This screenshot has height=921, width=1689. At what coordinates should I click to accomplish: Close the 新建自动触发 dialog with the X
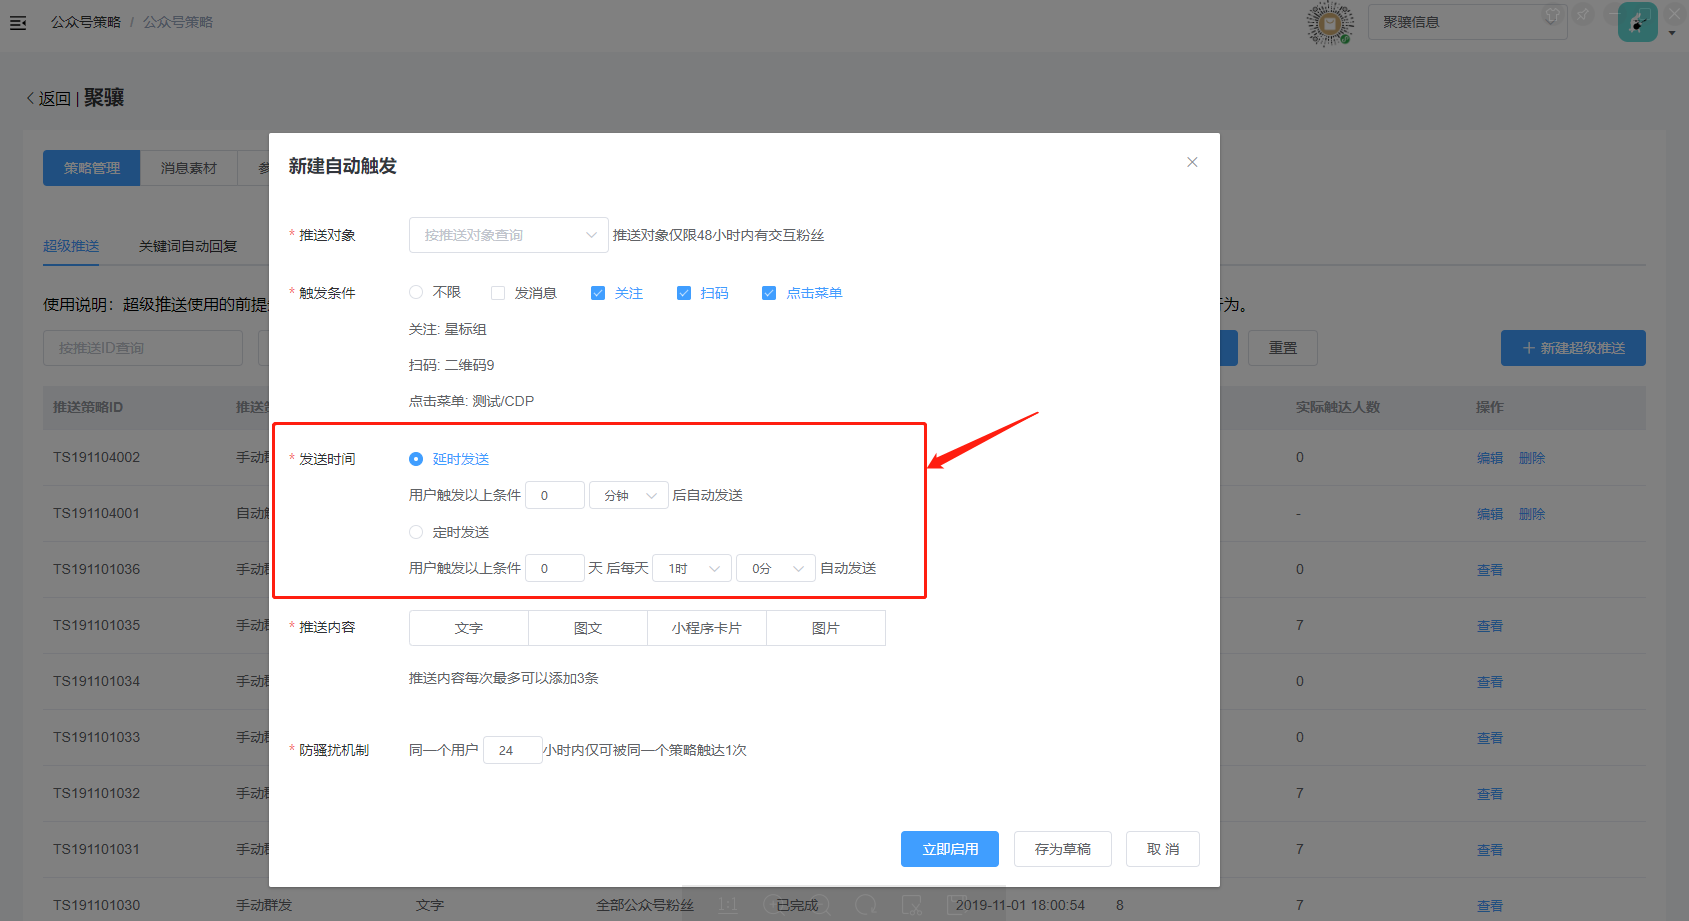(1192, 162)
